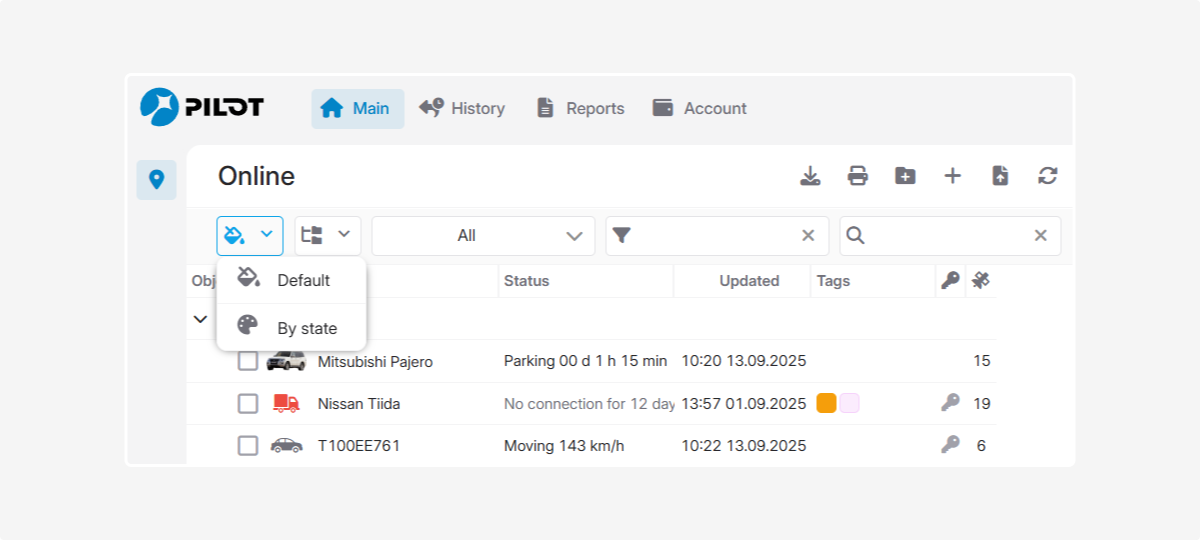
Task: Click the plus icon to add object
Action: tap(952, 176)
